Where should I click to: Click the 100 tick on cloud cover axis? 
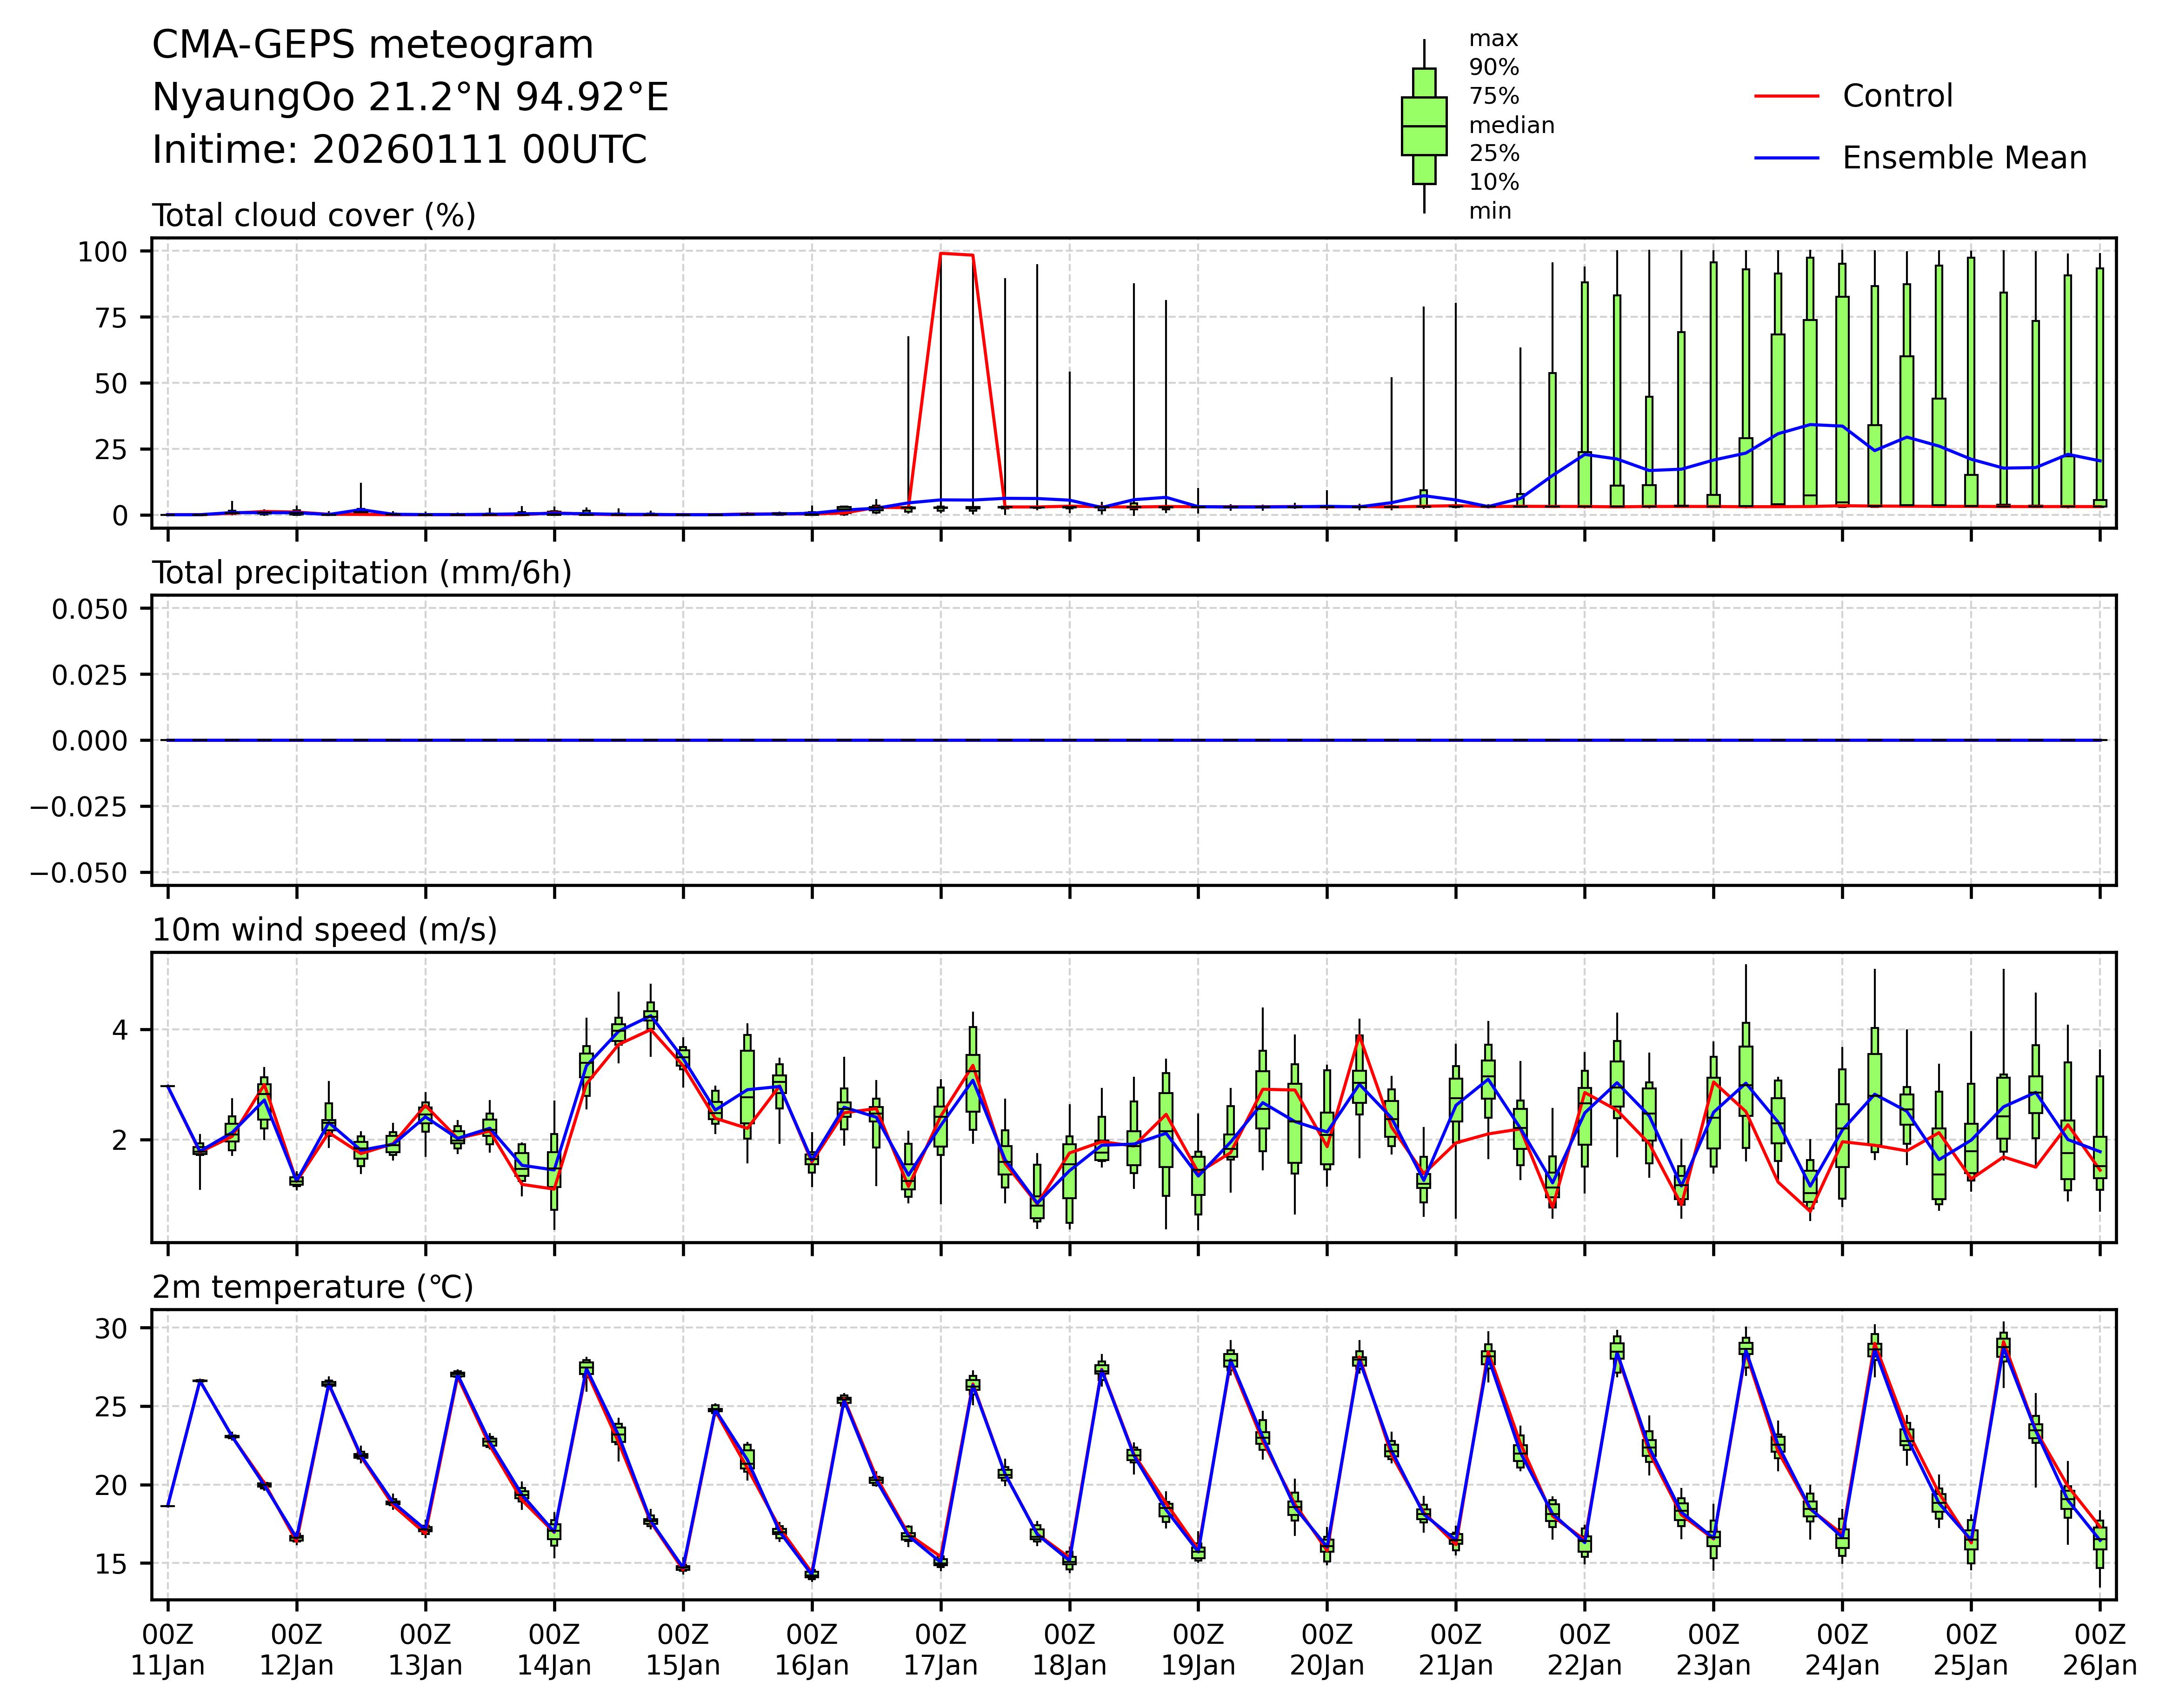click(x=103, y=252)
